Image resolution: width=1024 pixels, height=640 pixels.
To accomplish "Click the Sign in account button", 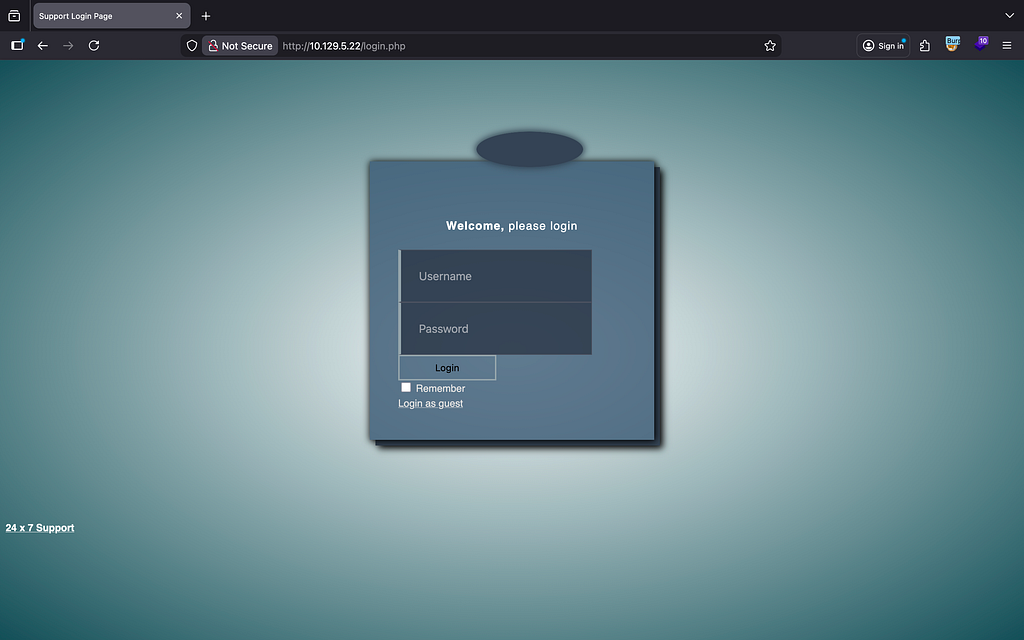I will [883, 46].
